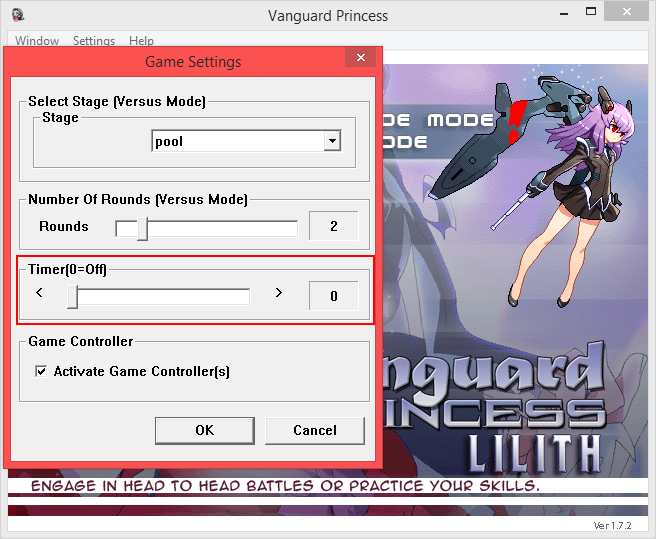Click the Stage combo box showing pool
656x539 pixels.
(246, 141)
